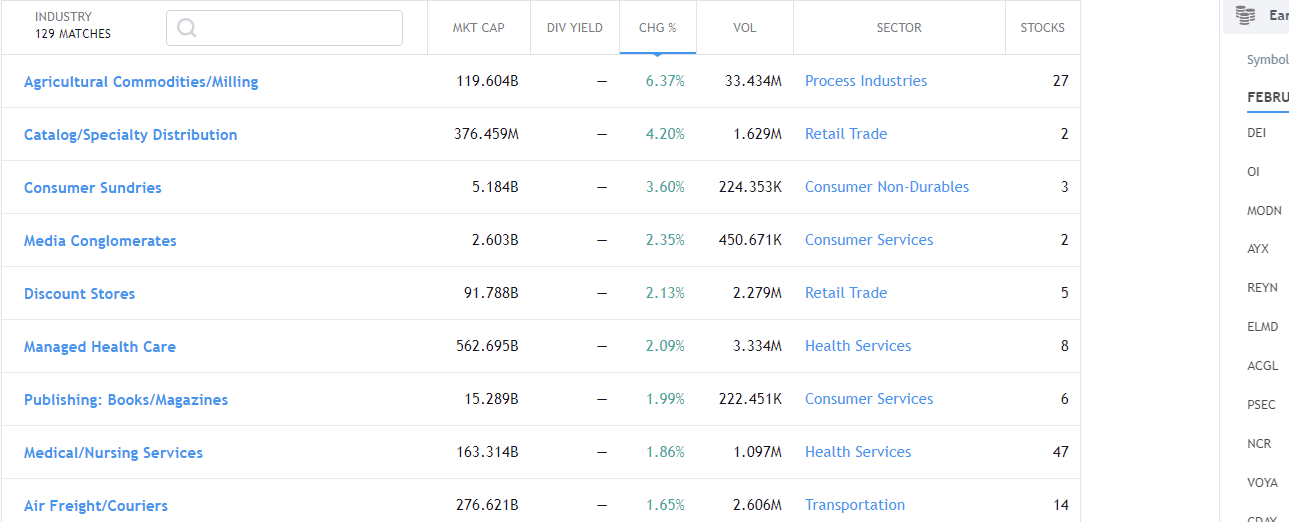This screenshot has width=1289, height=522.
Task: Open Retail Trade sector in Discount Stores row
Action: pos(846,293)
